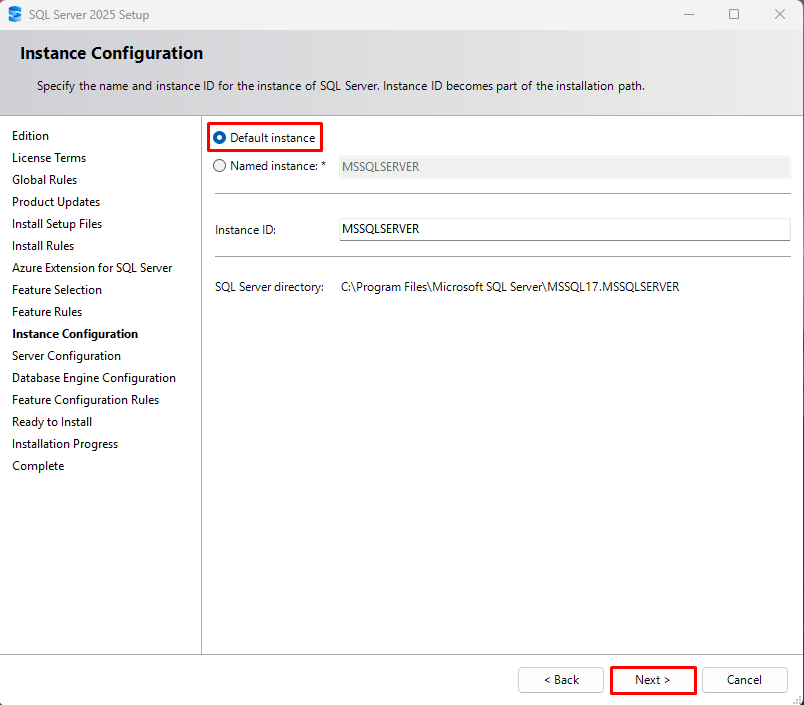Click the Install Setup Files step

pyautogui.click(x=57, y=224)
